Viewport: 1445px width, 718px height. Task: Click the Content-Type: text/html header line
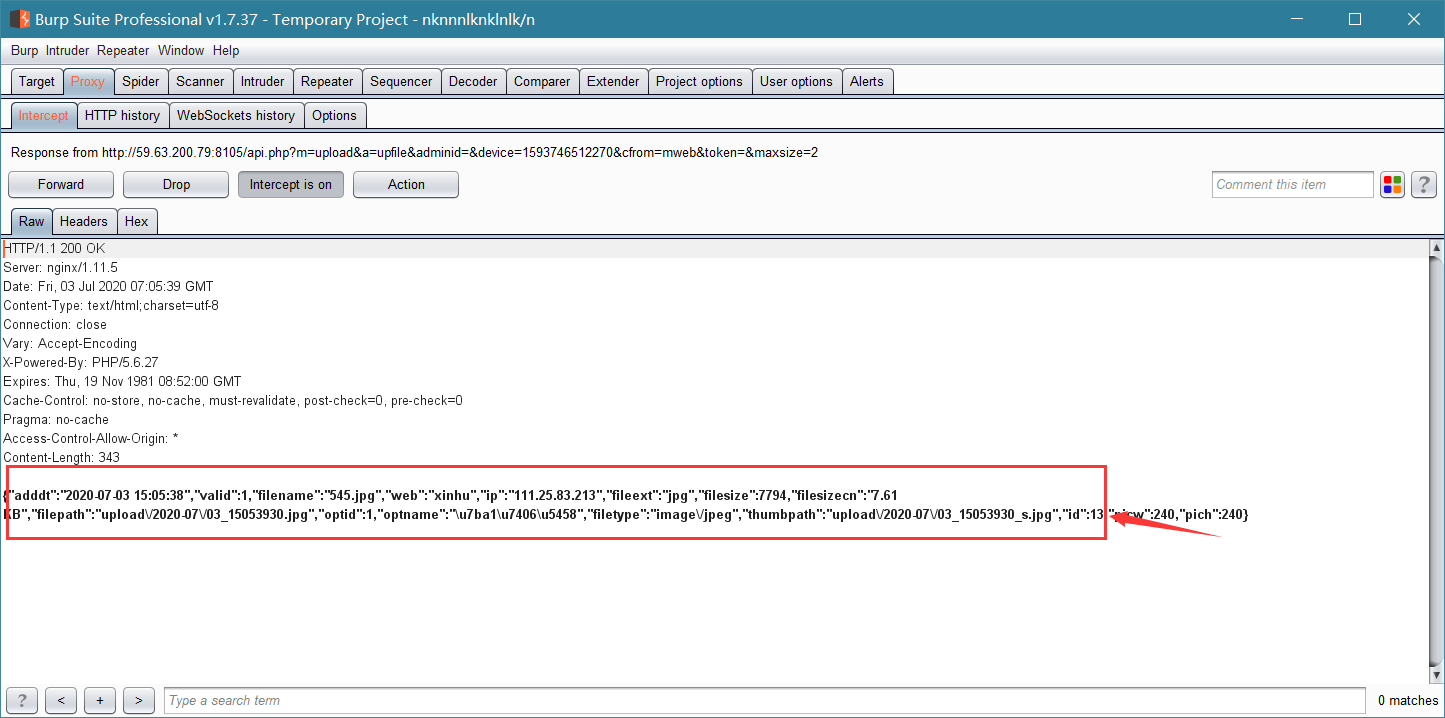(111, 305)
